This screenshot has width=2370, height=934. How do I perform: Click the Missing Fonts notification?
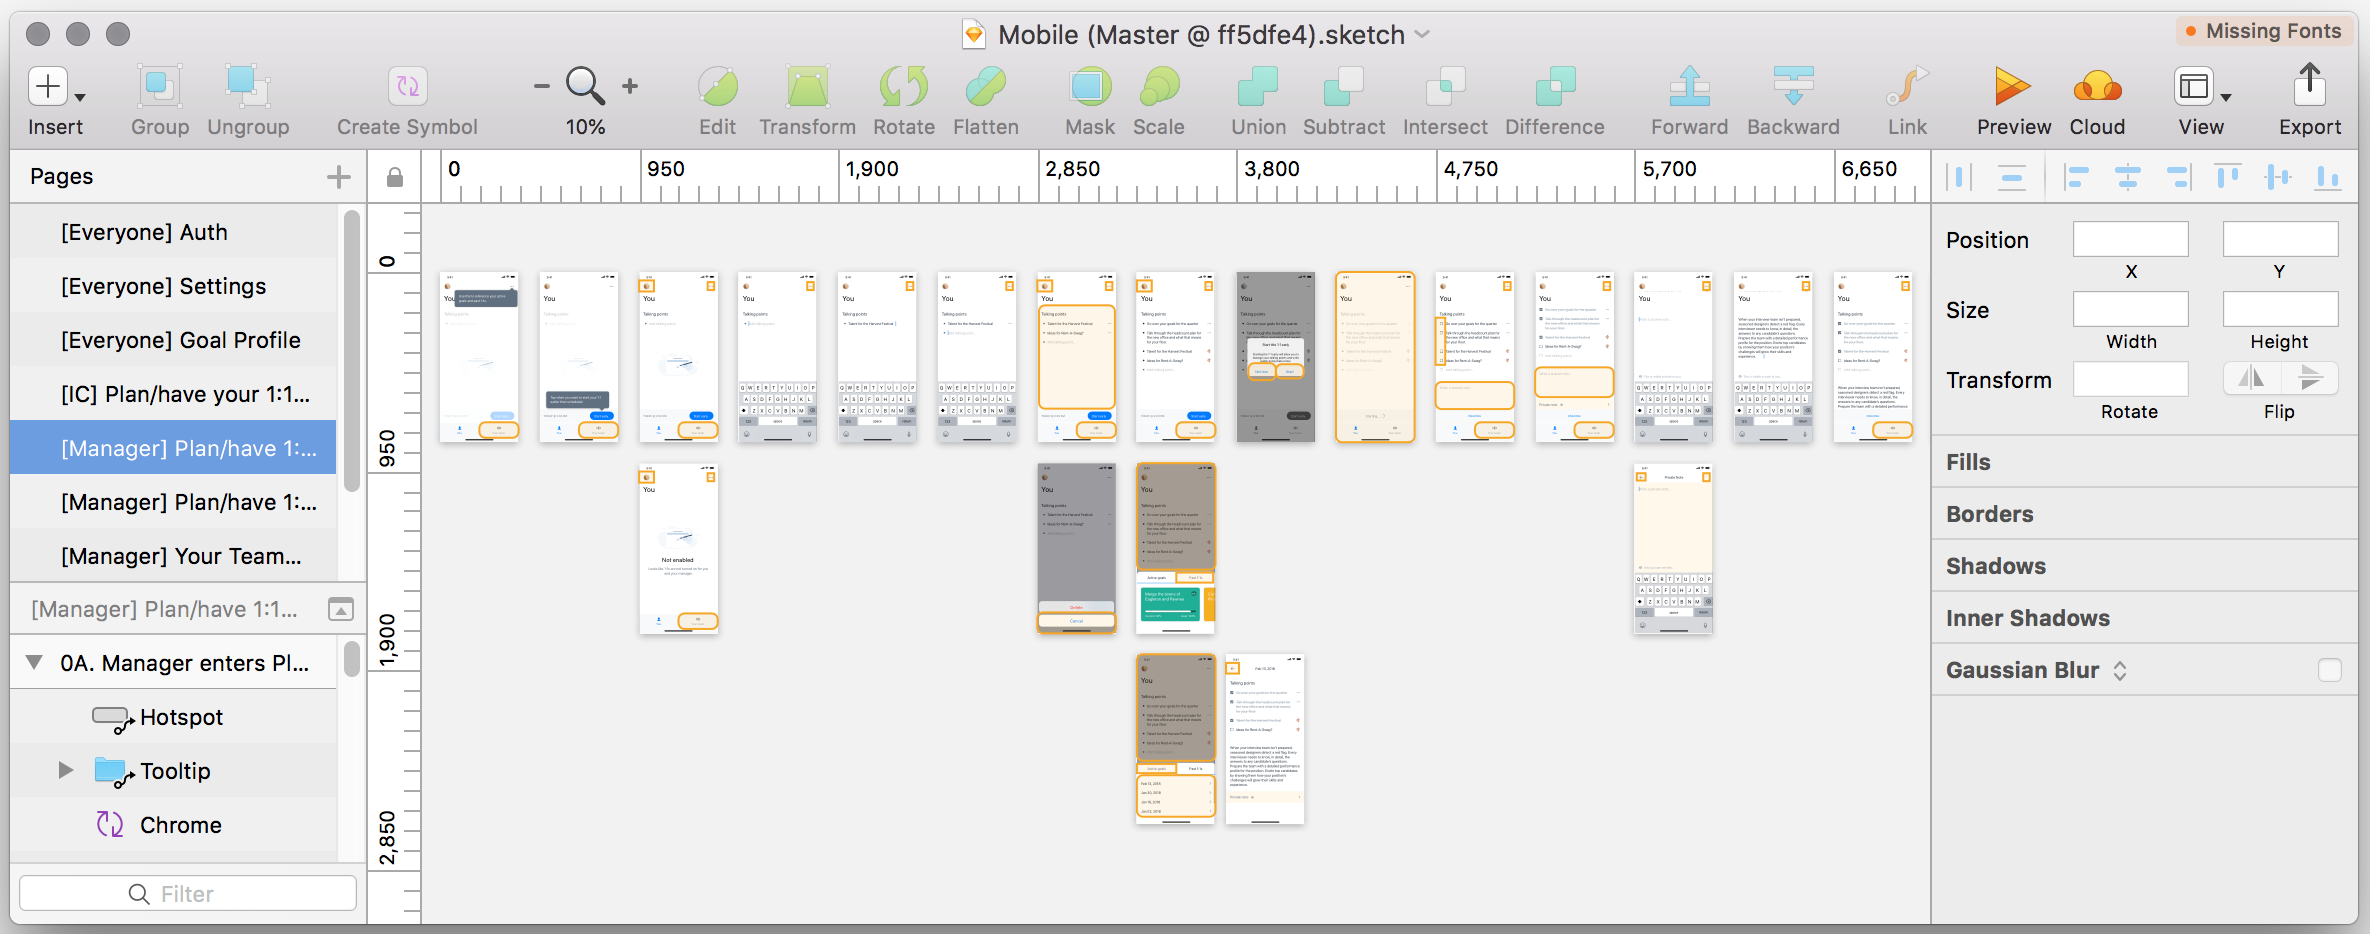pos(2263,31)
